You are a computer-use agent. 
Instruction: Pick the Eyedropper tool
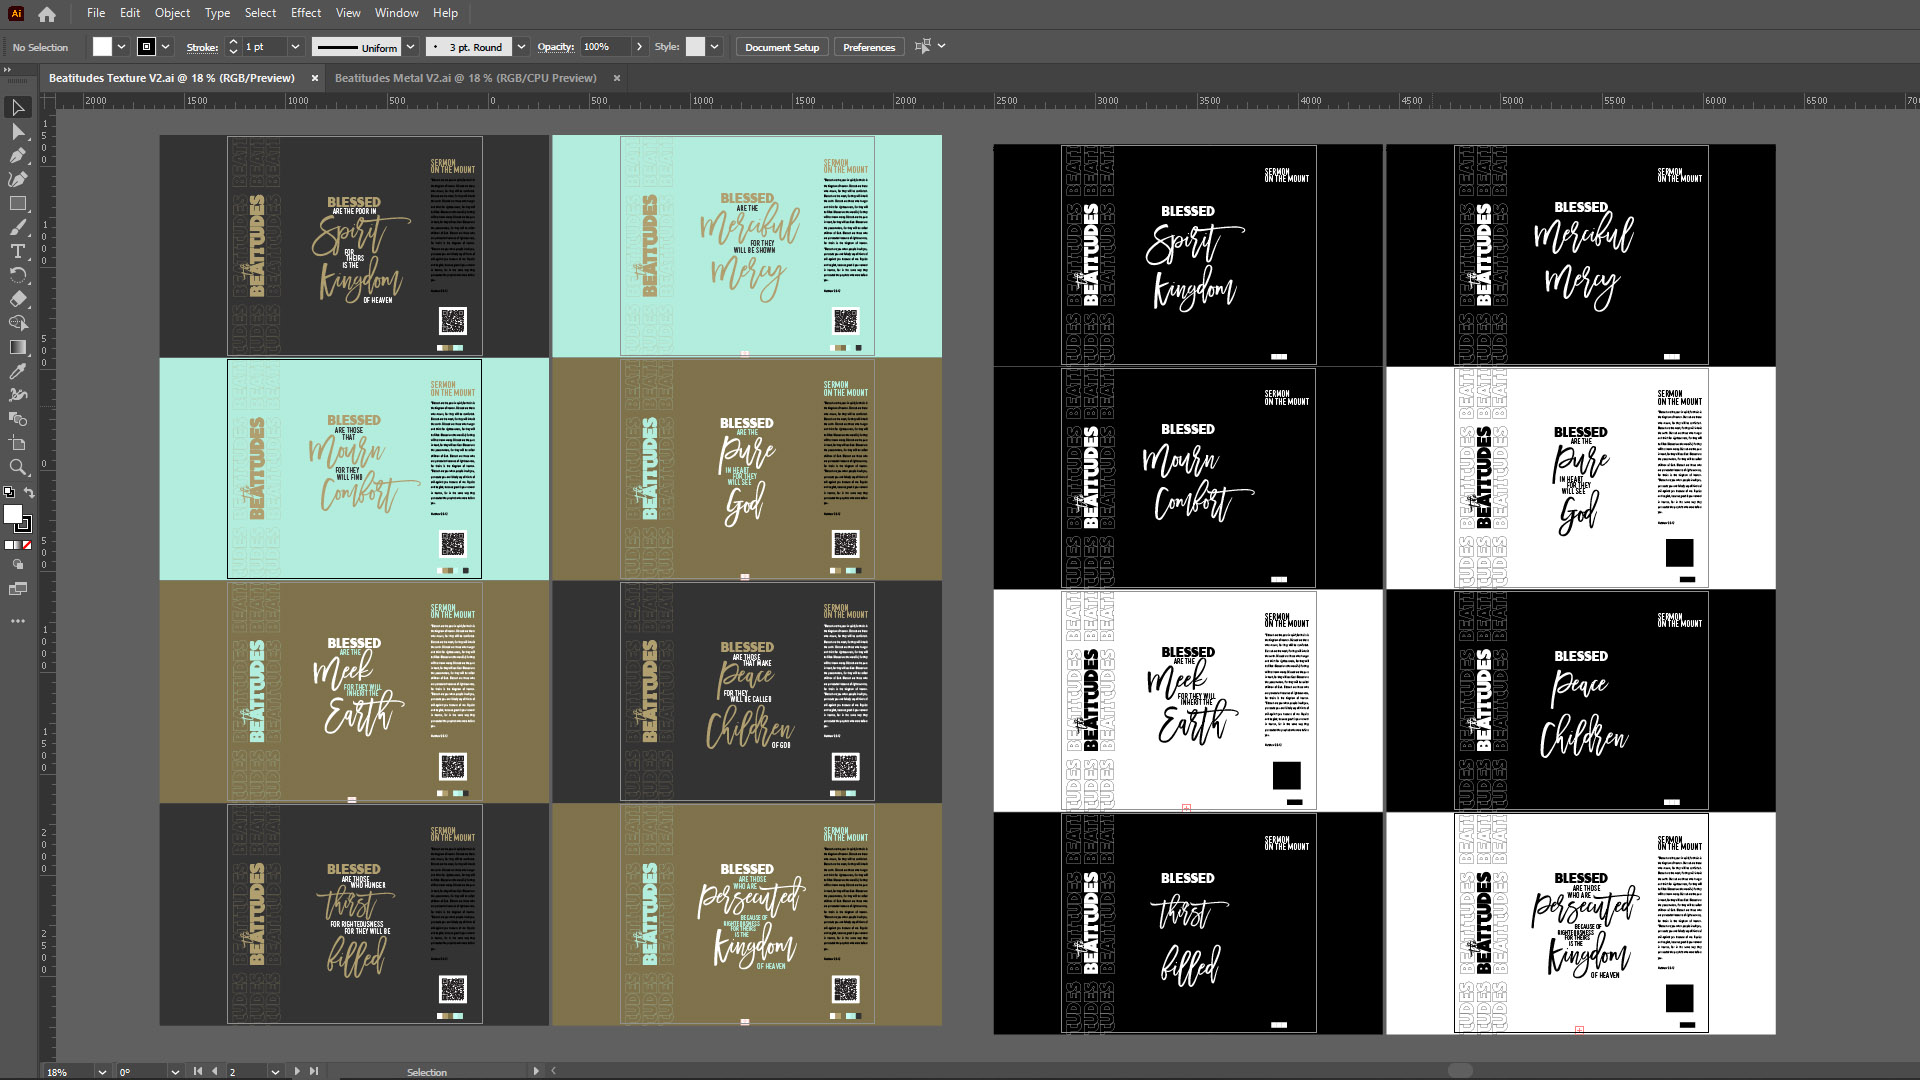pyautogui.click(x=18, y=371)
